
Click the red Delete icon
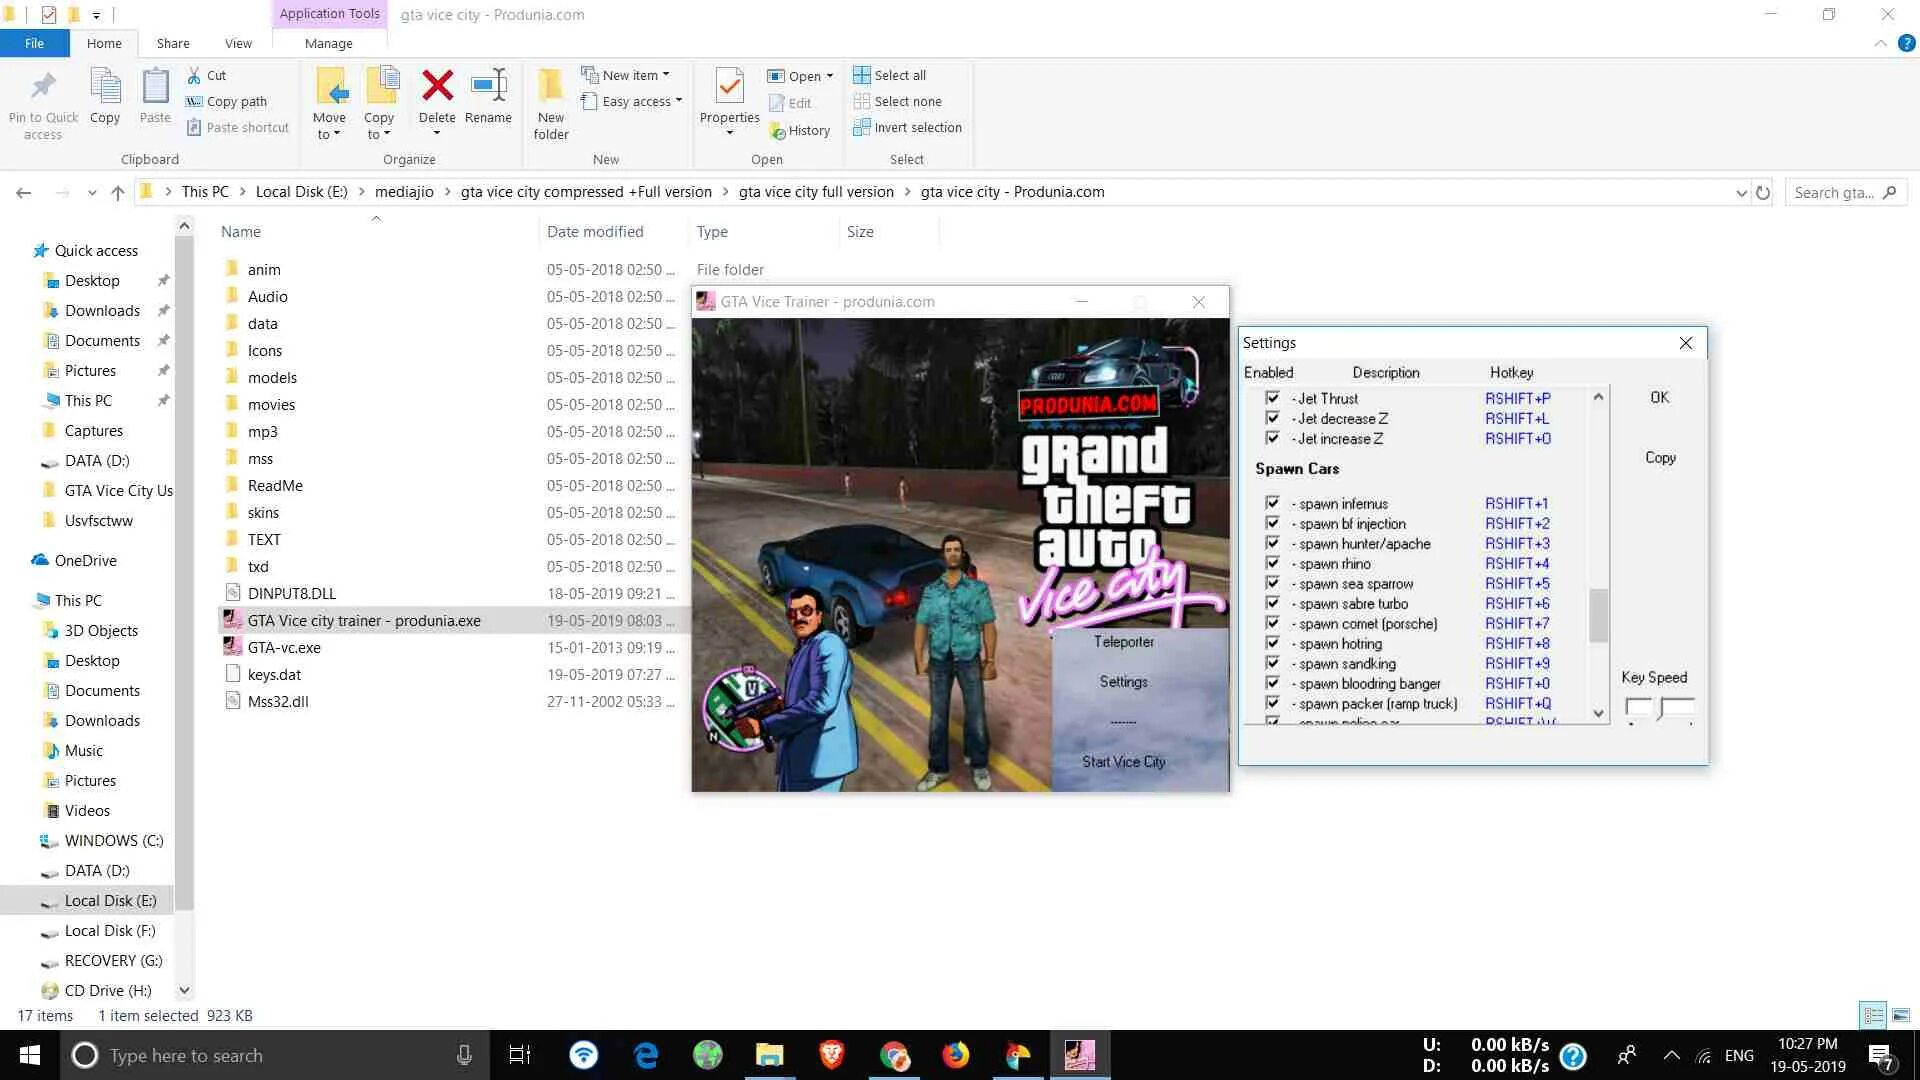pos(437,86)
